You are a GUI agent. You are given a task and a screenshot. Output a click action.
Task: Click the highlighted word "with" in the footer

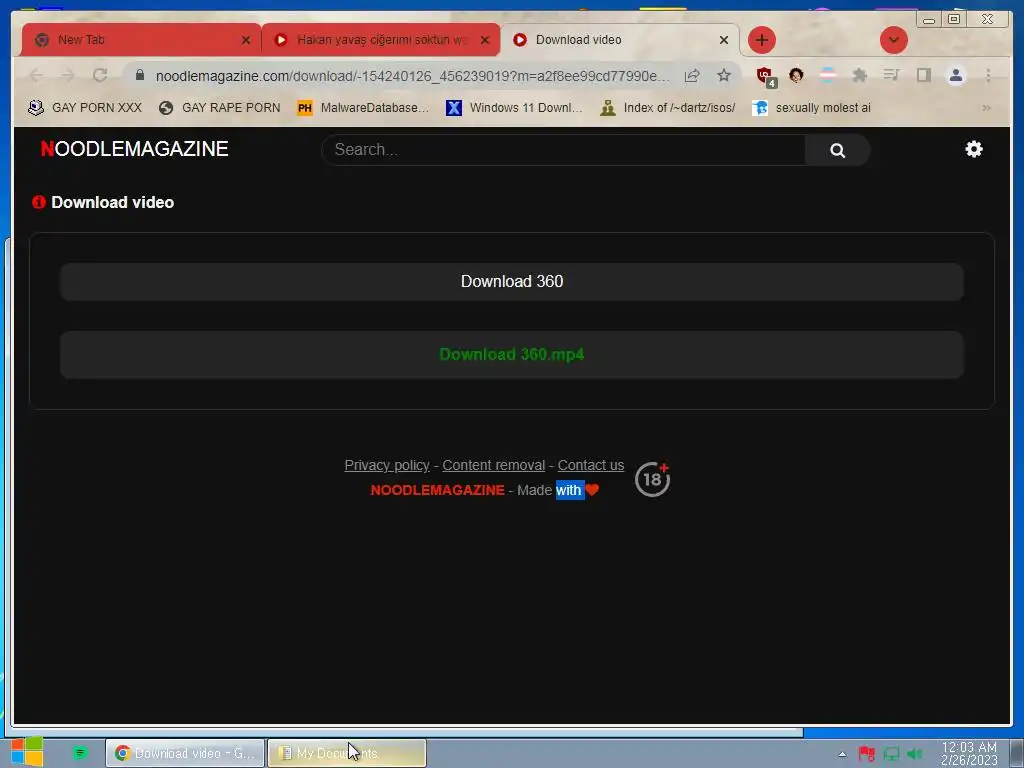(569, 490)
